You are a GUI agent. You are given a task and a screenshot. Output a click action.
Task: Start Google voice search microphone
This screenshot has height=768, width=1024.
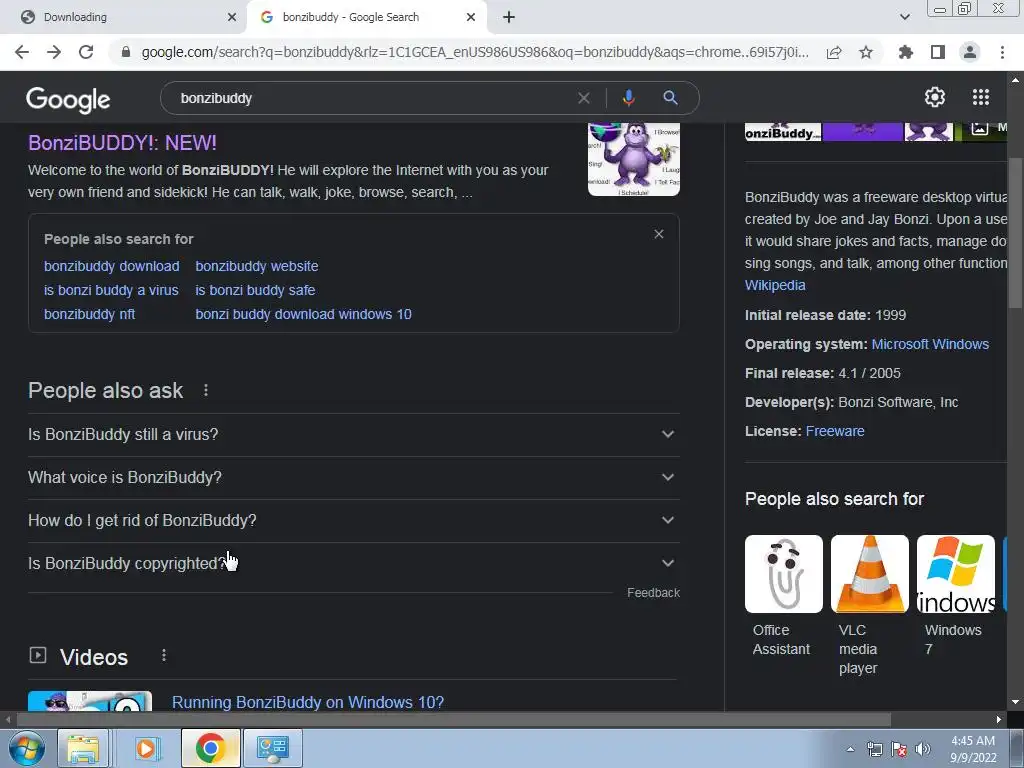pos(628,98)
